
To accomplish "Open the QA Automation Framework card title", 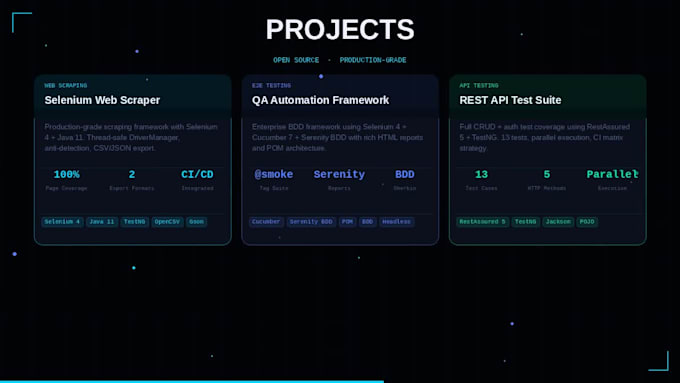I will tap(320, 100).
